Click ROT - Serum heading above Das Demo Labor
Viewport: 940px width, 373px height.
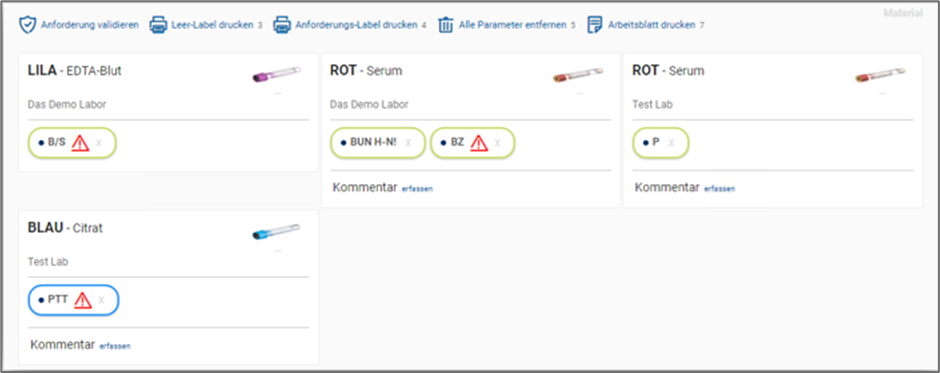[366, 71]
